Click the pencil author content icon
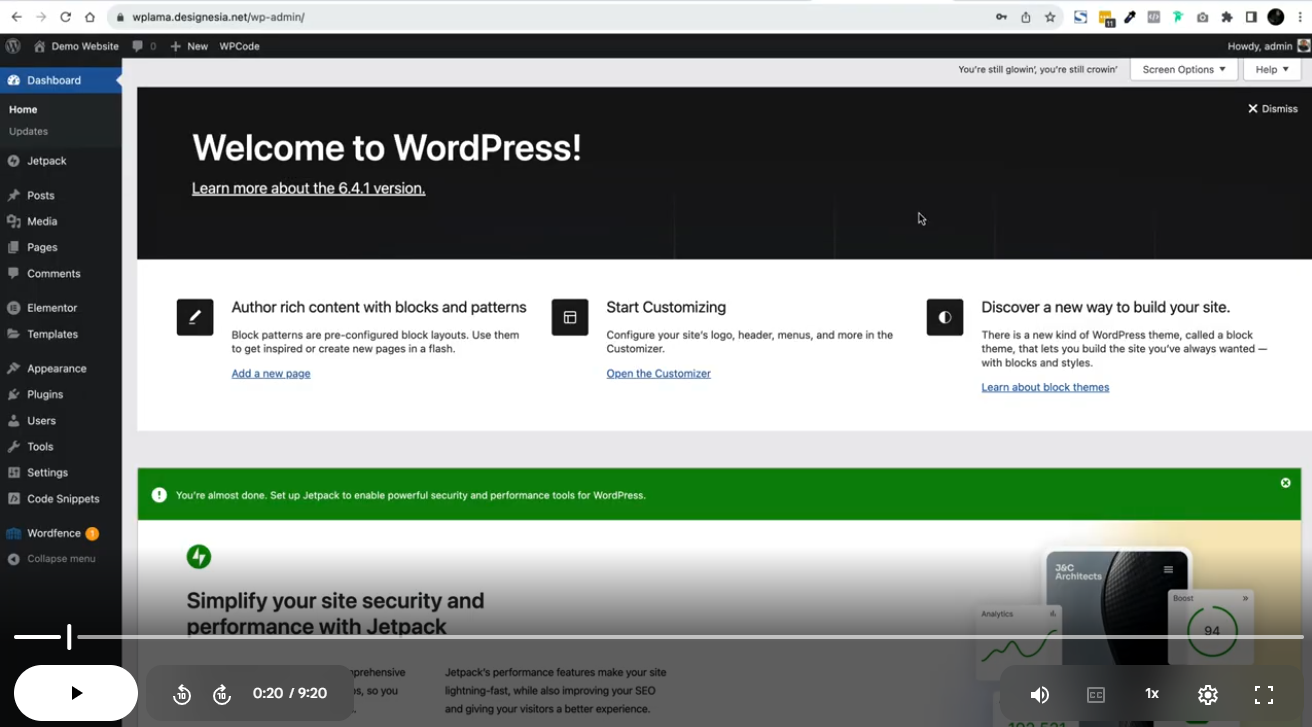The image size is (1312, 727). pyautogui.click(x=195, y=317)
